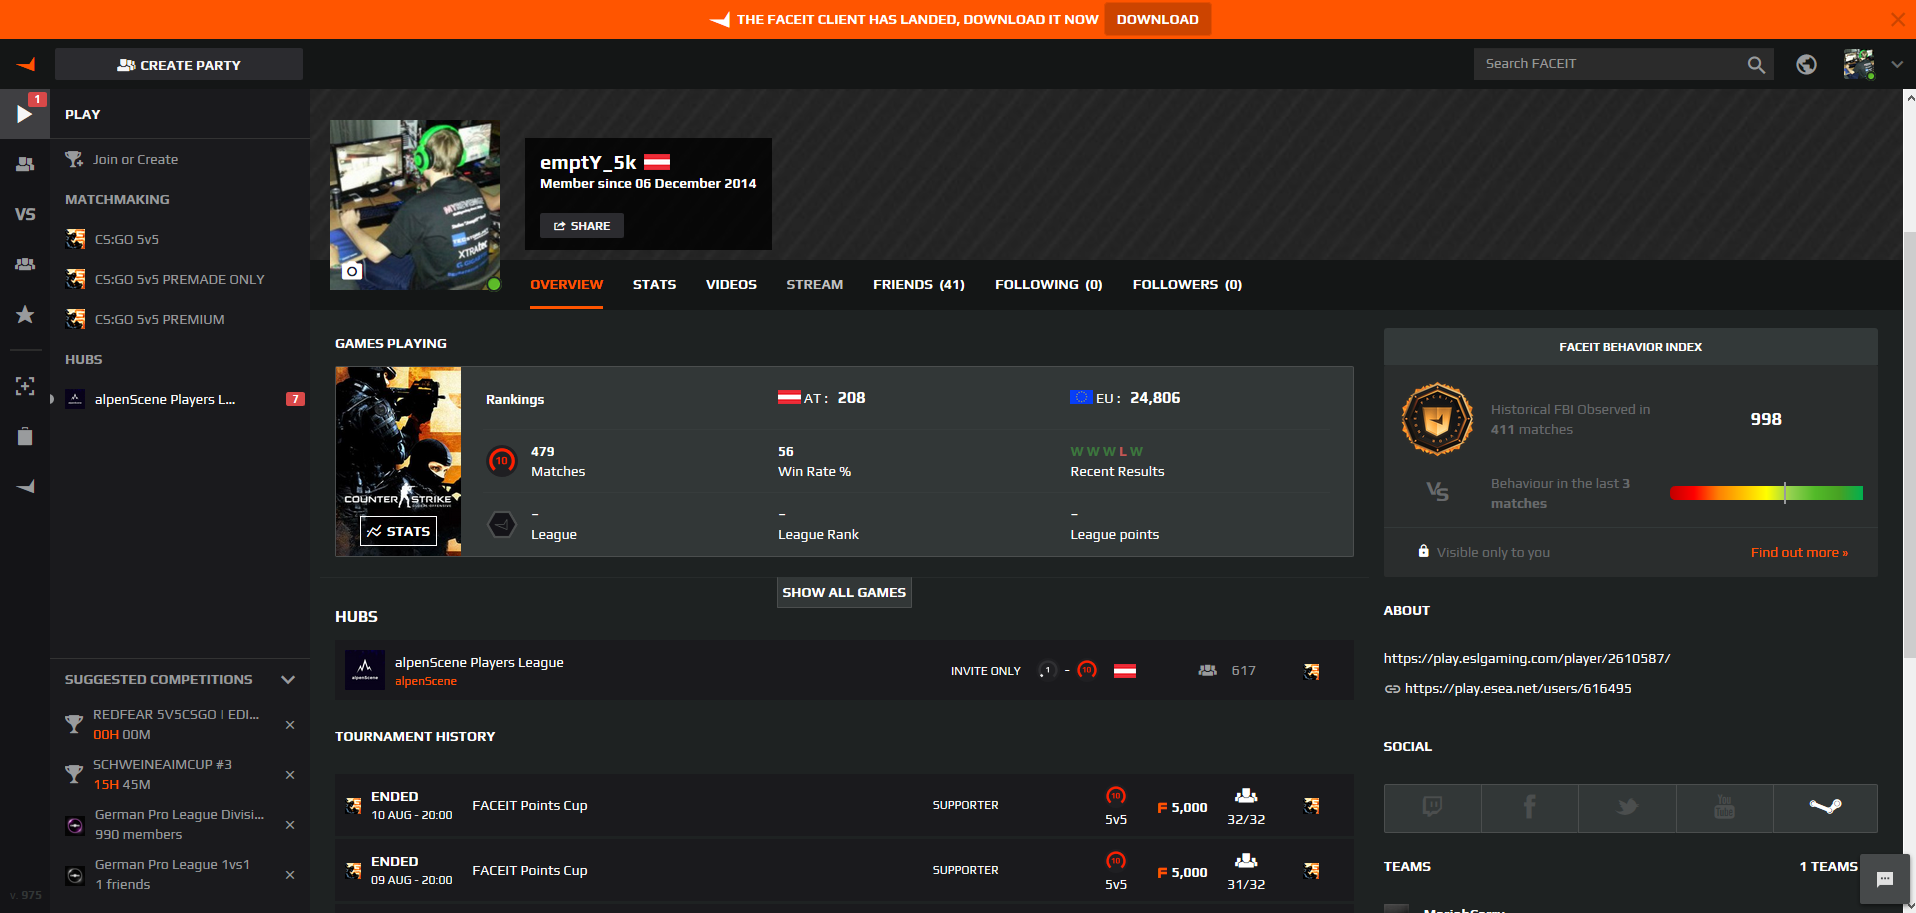Screen dimensions: 1916x913
Task: Open the Friends (41) tab
Action: pos(918,285)
